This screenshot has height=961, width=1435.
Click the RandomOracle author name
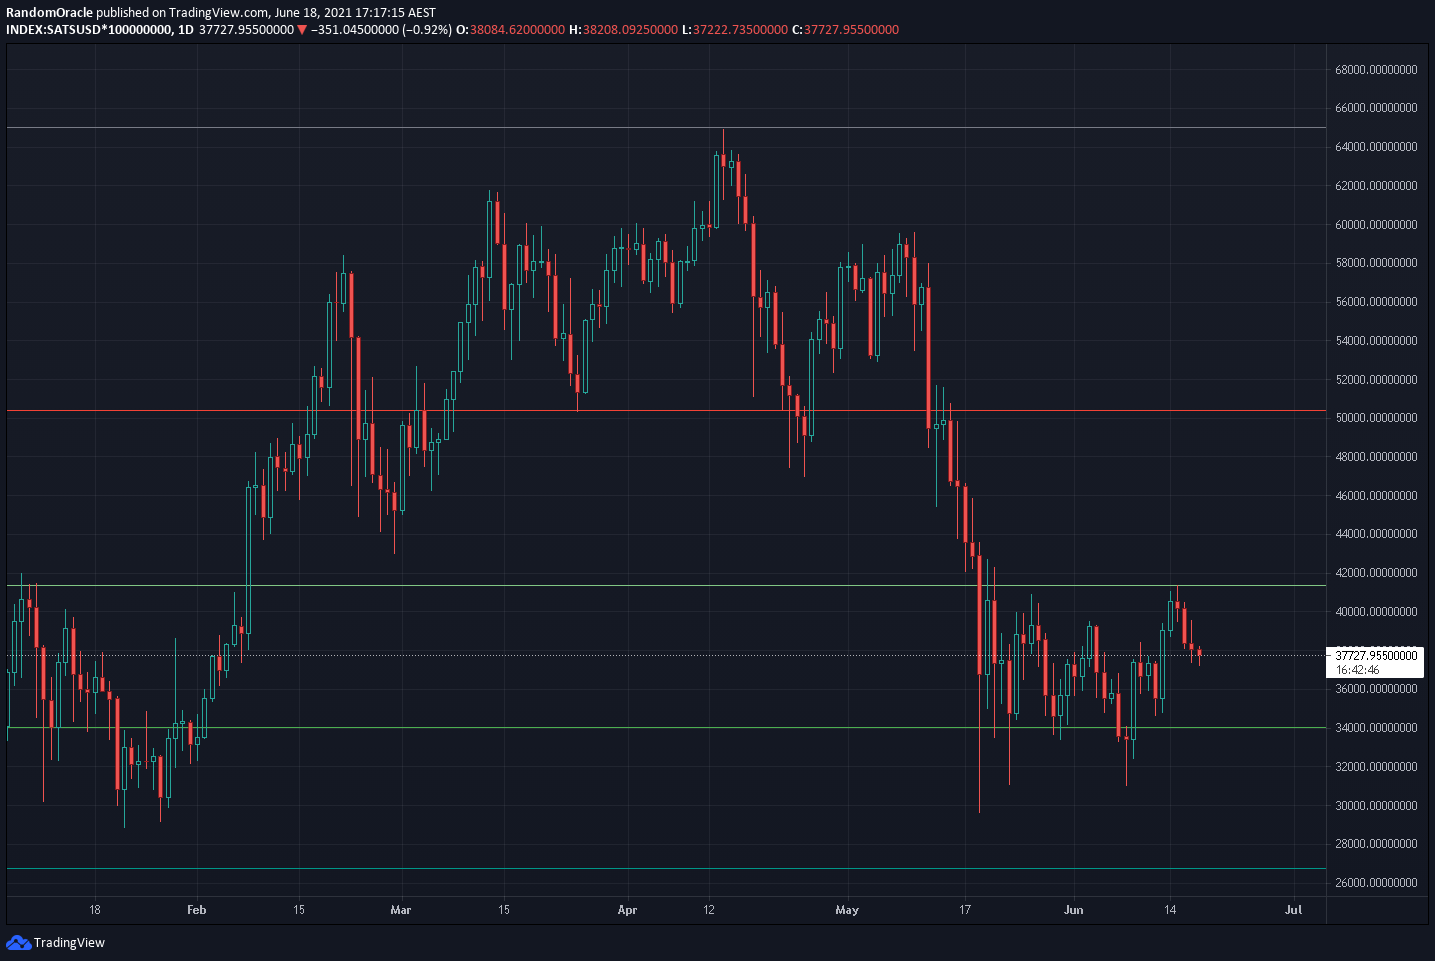pyautogui.click(x=49, y=13)
